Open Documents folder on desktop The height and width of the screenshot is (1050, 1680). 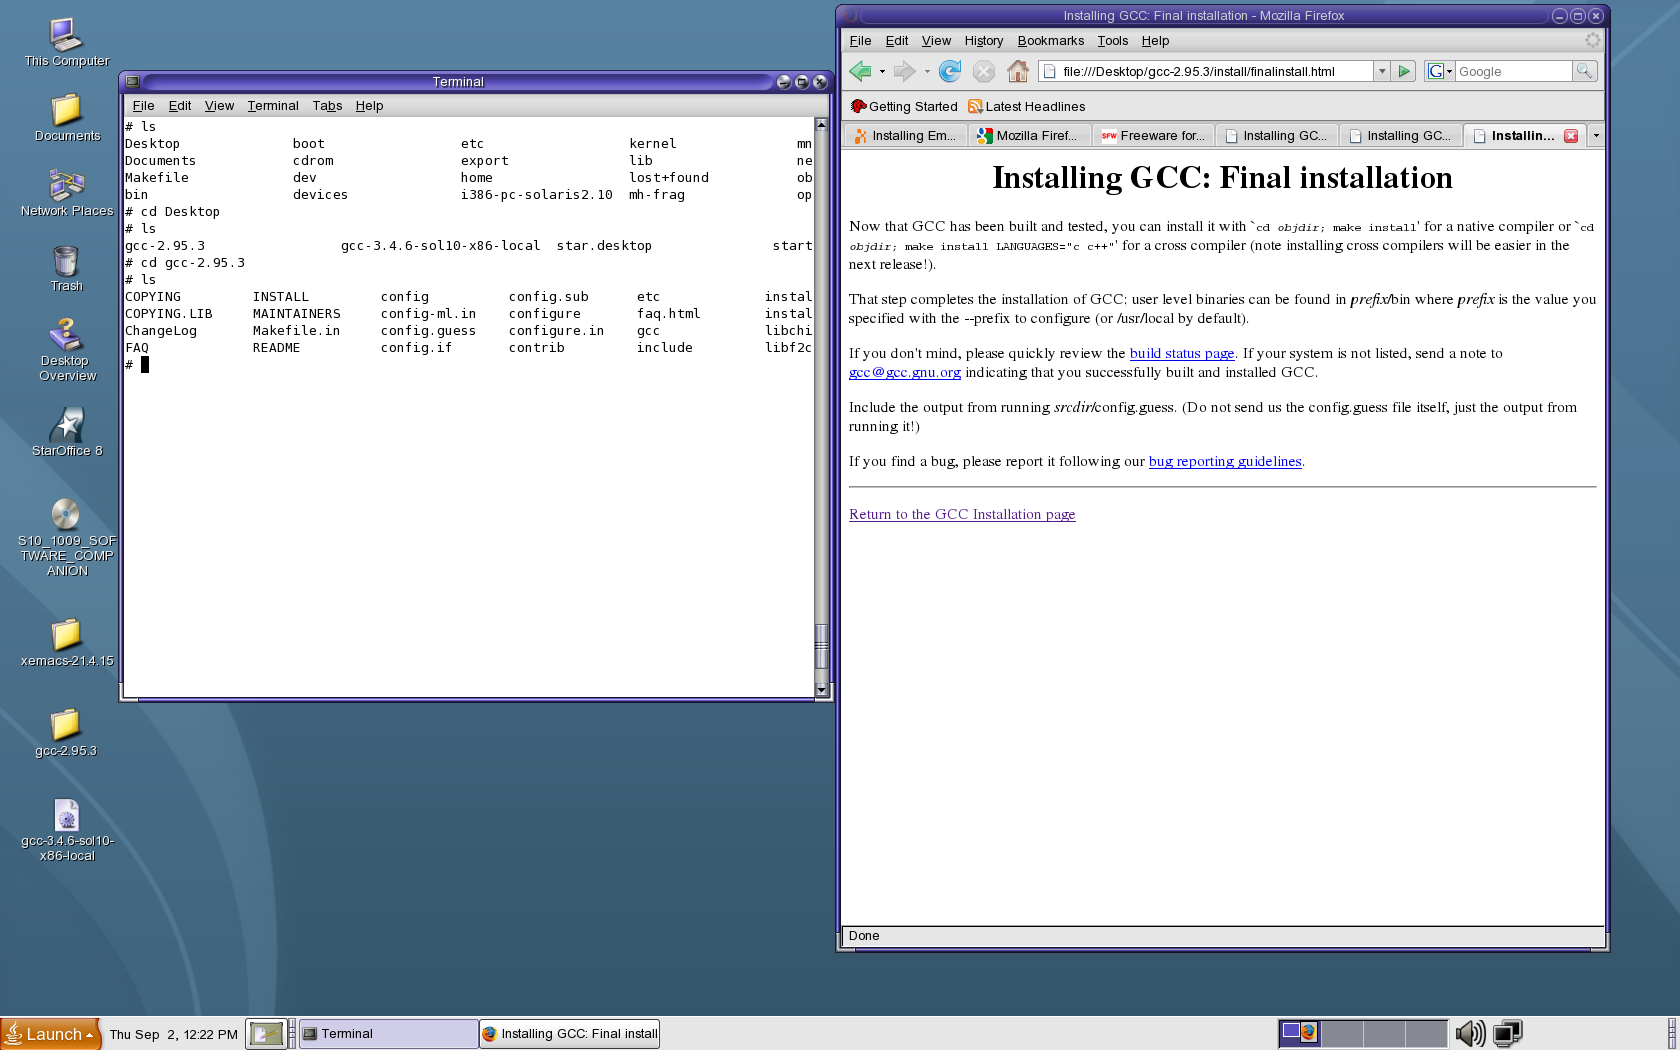pyautogui.click(x=67, y=118)
